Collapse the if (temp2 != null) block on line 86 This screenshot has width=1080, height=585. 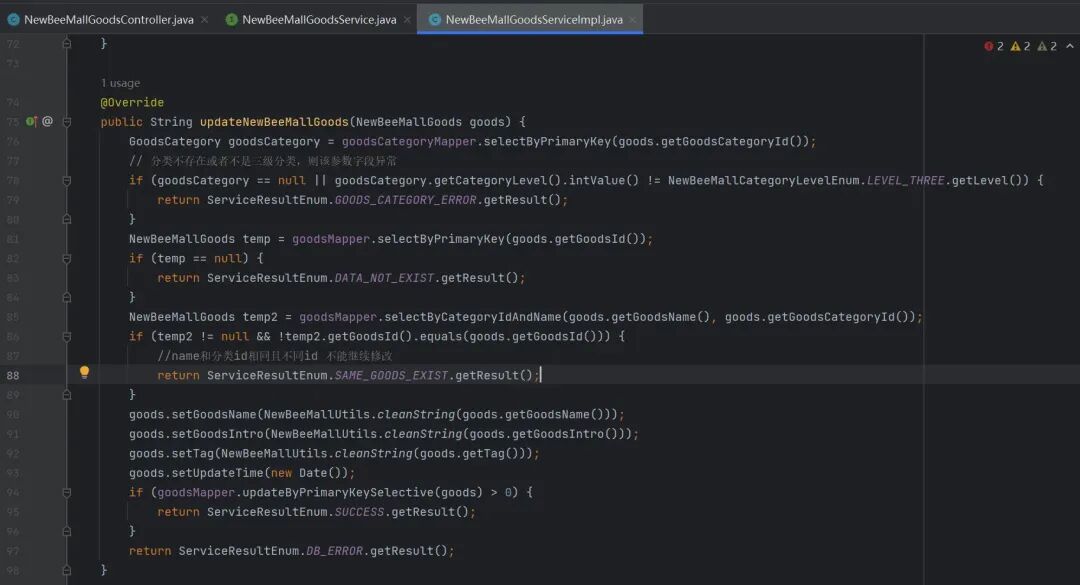[x=67, y=336]
